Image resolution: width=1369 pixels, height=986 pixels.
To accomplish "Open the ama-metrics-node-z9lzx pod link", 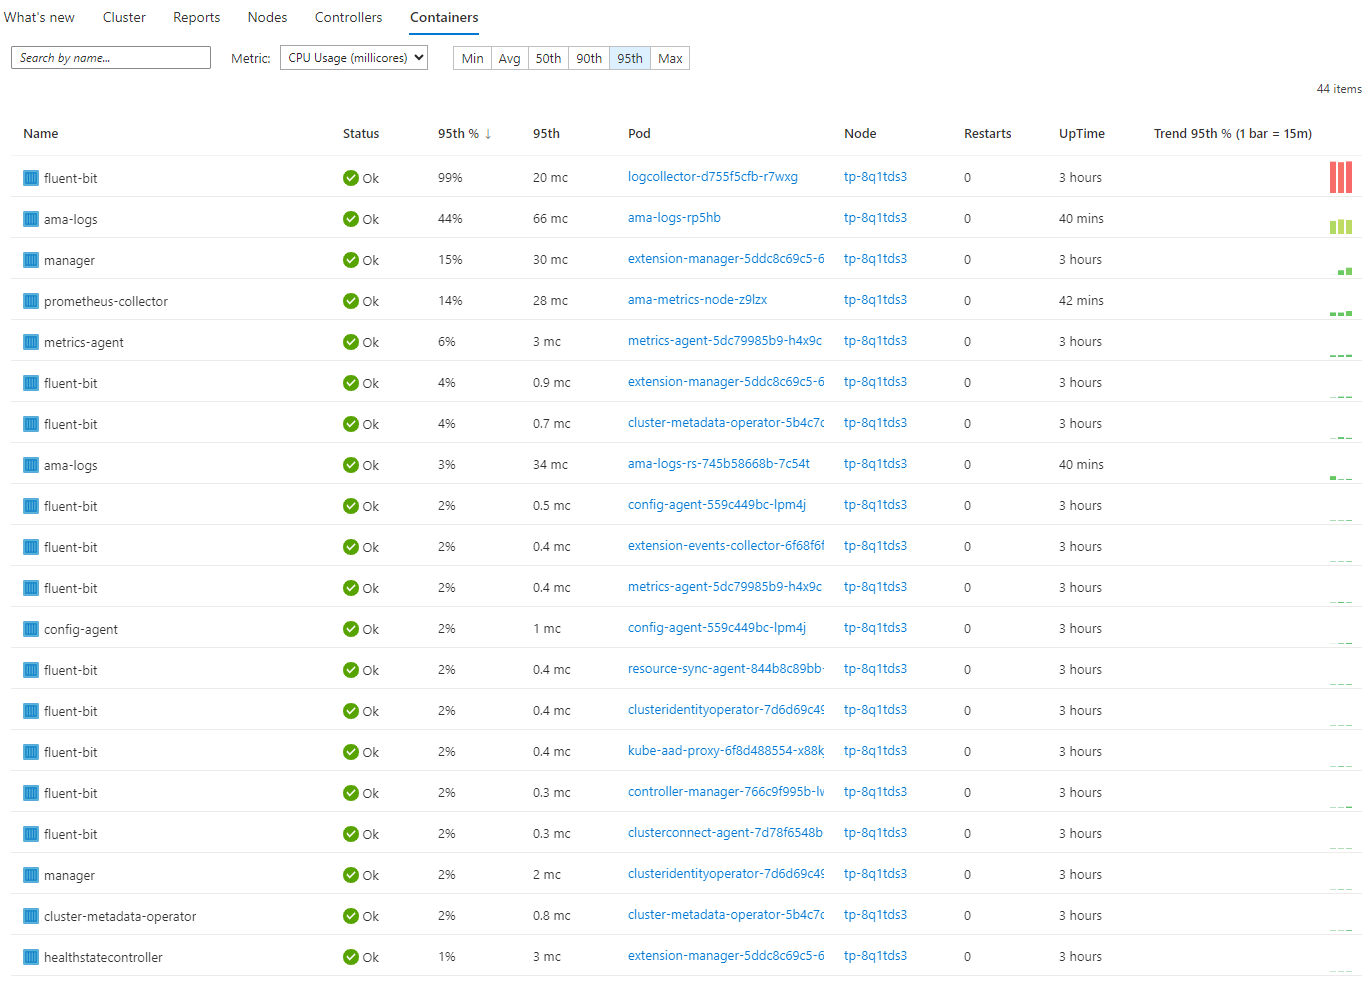I will [697, 300].
